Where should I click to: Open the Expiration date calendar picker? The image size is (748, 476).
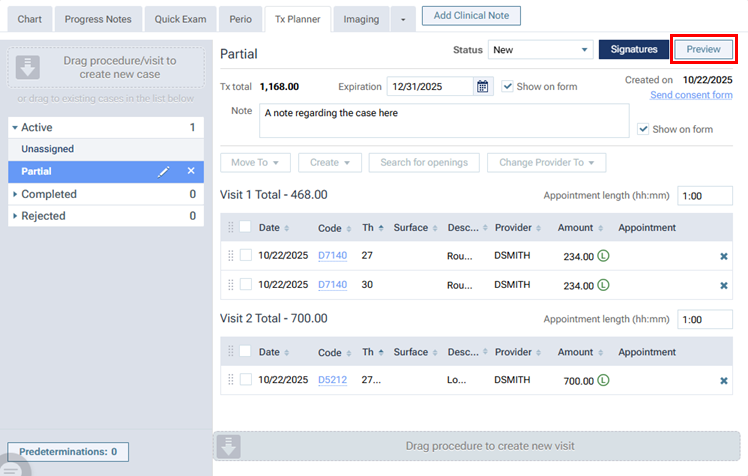click(483, 87)
